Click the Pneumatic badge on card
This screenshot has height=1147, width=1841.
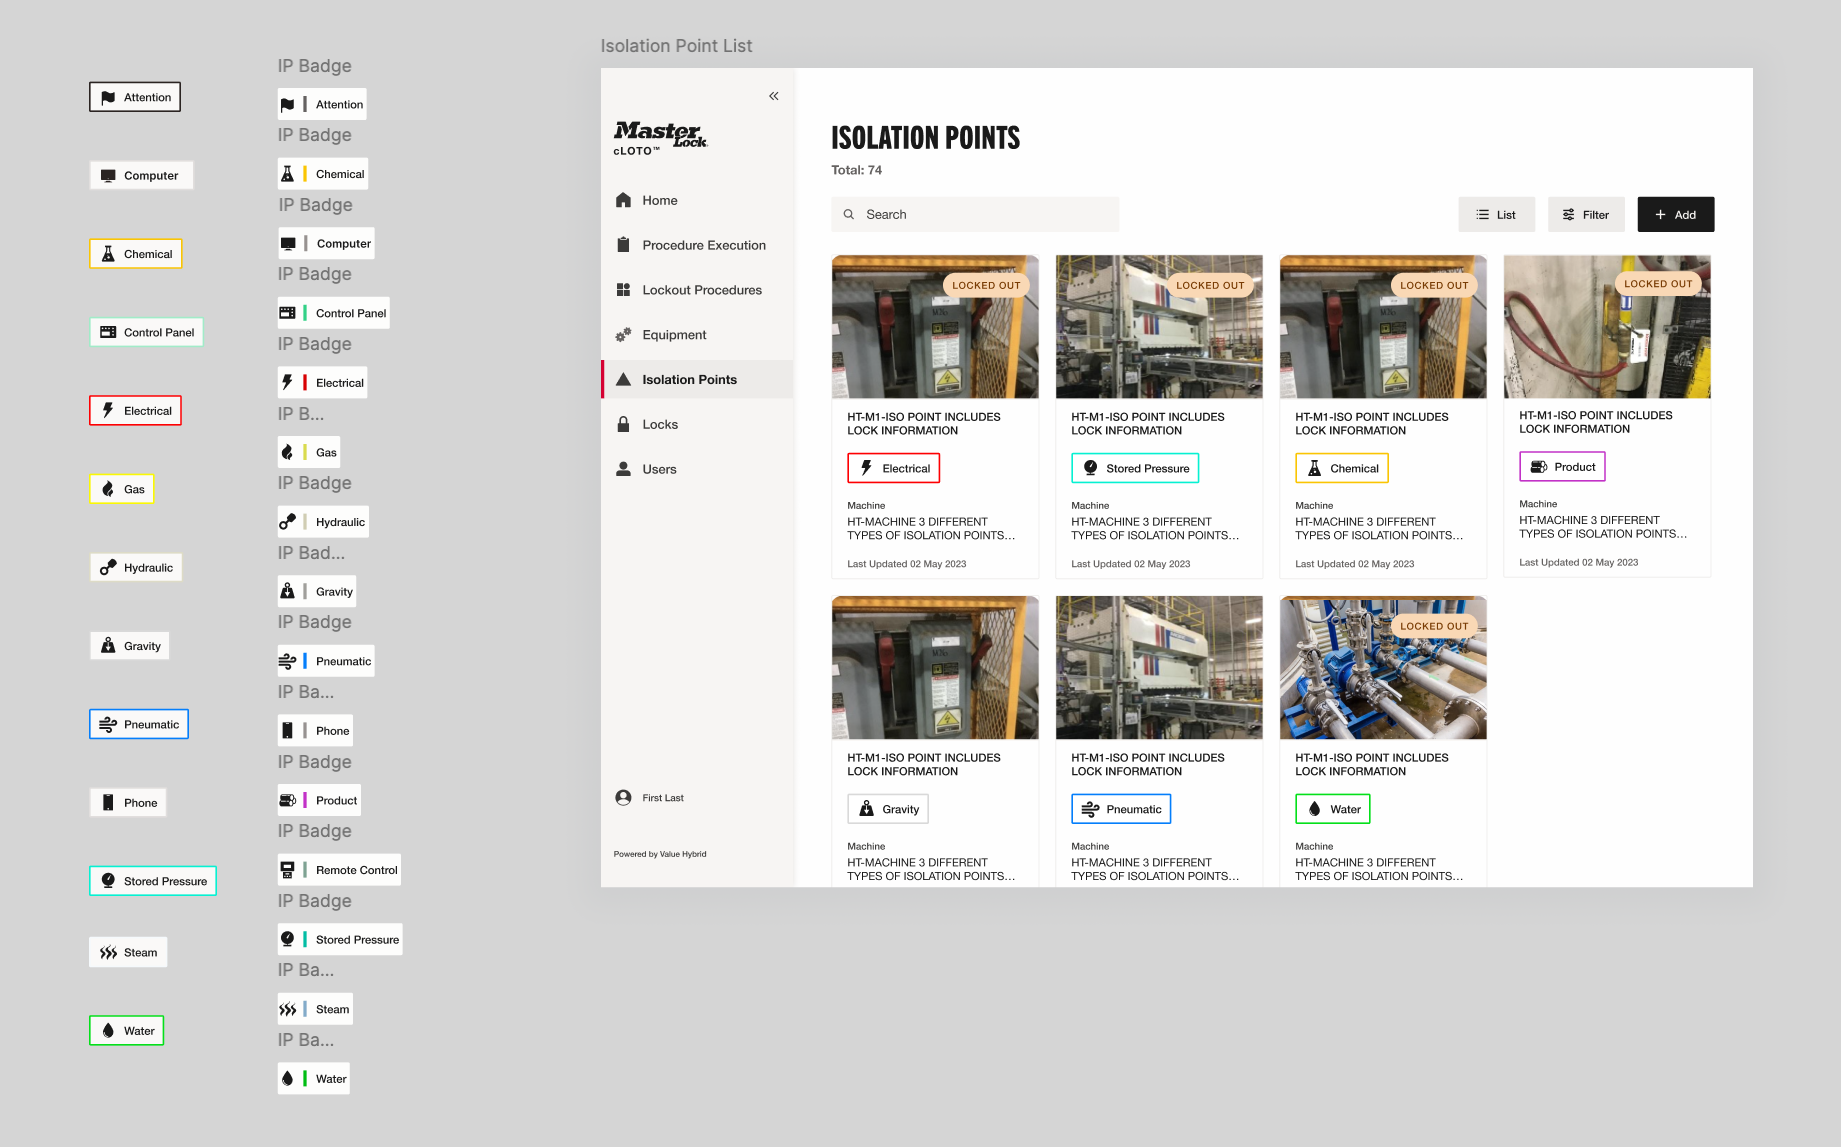click(1121, 809)
